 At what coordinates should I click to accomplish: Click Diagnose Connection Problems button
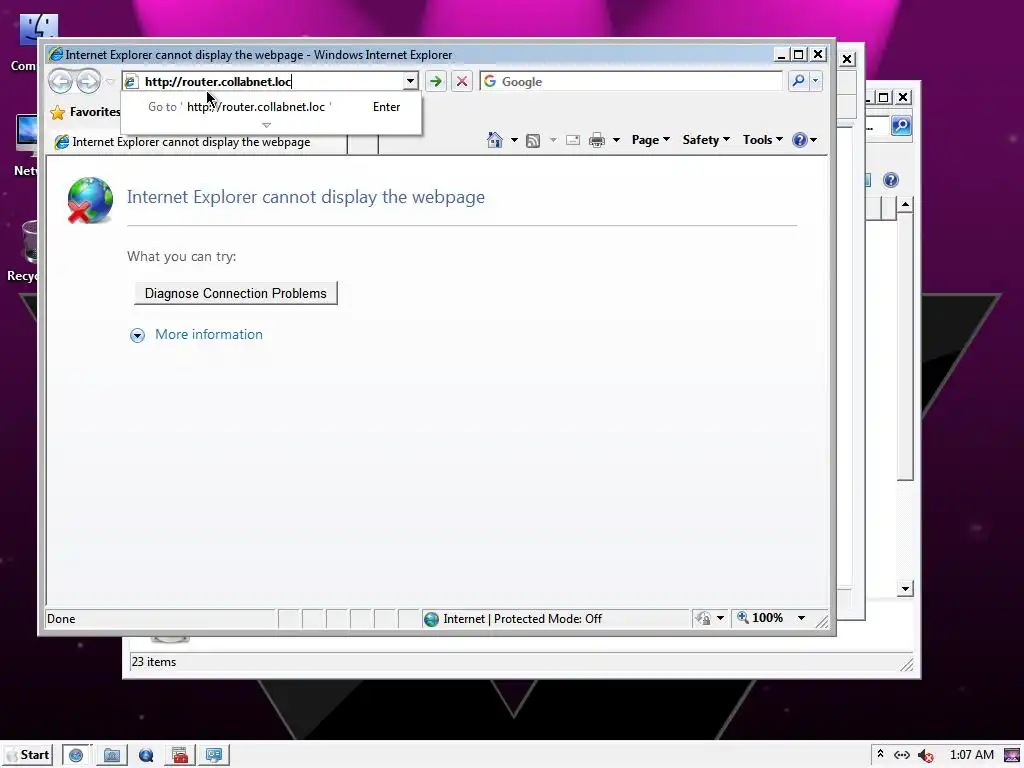pyautogui.click(x=236, y=293)
